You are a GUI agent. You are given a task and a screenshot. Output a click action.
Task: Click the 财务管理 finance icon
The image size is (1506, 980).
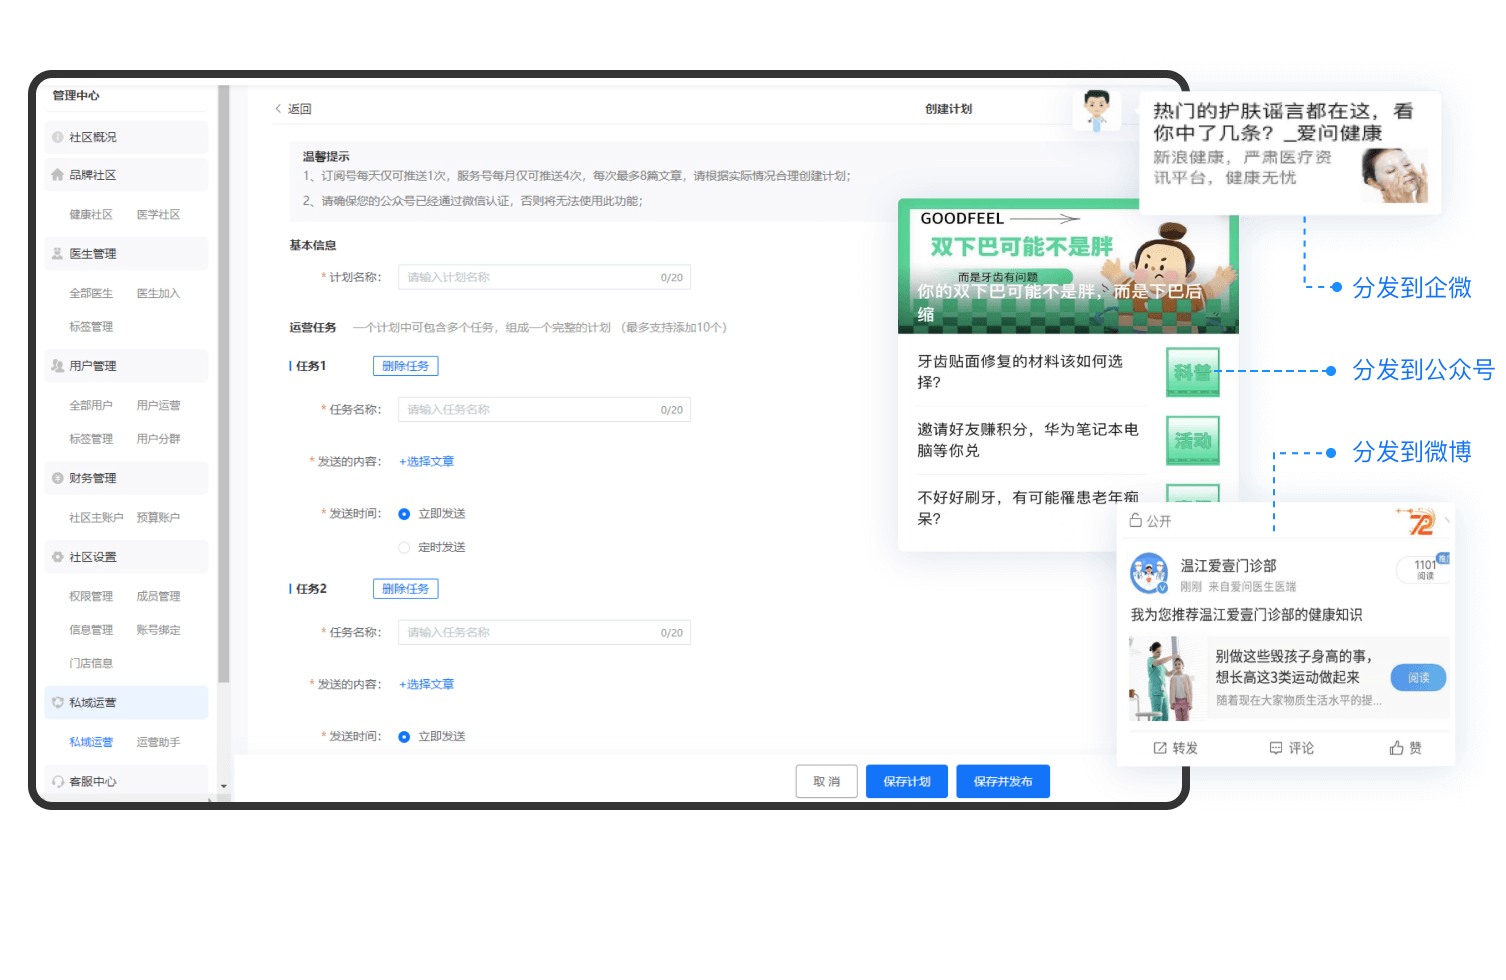click(x=58, y=478)
